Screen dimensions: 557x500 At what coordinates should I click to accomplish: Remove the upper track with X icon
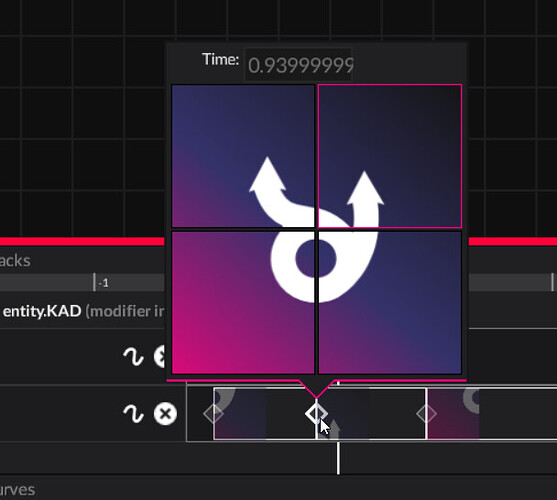(159, 356)
